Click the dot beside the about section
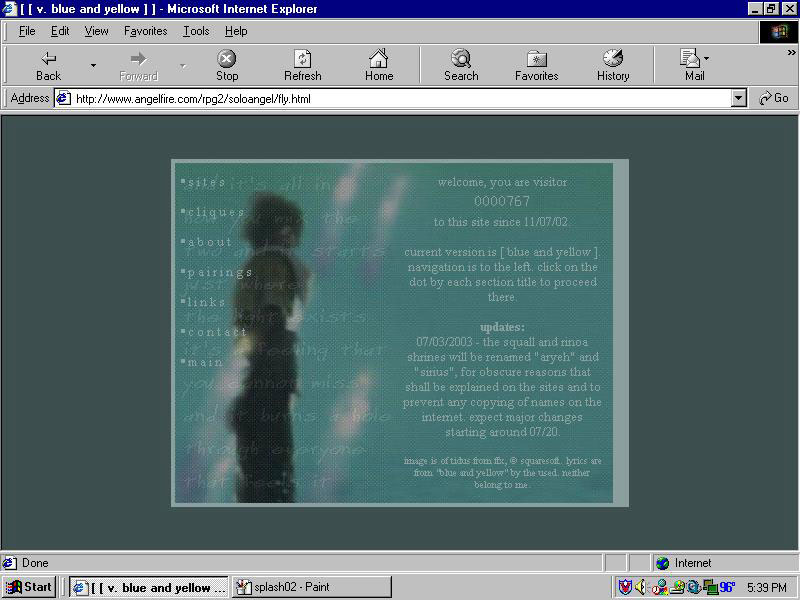The width and height of the screenshot is (800, 600). 183,240
